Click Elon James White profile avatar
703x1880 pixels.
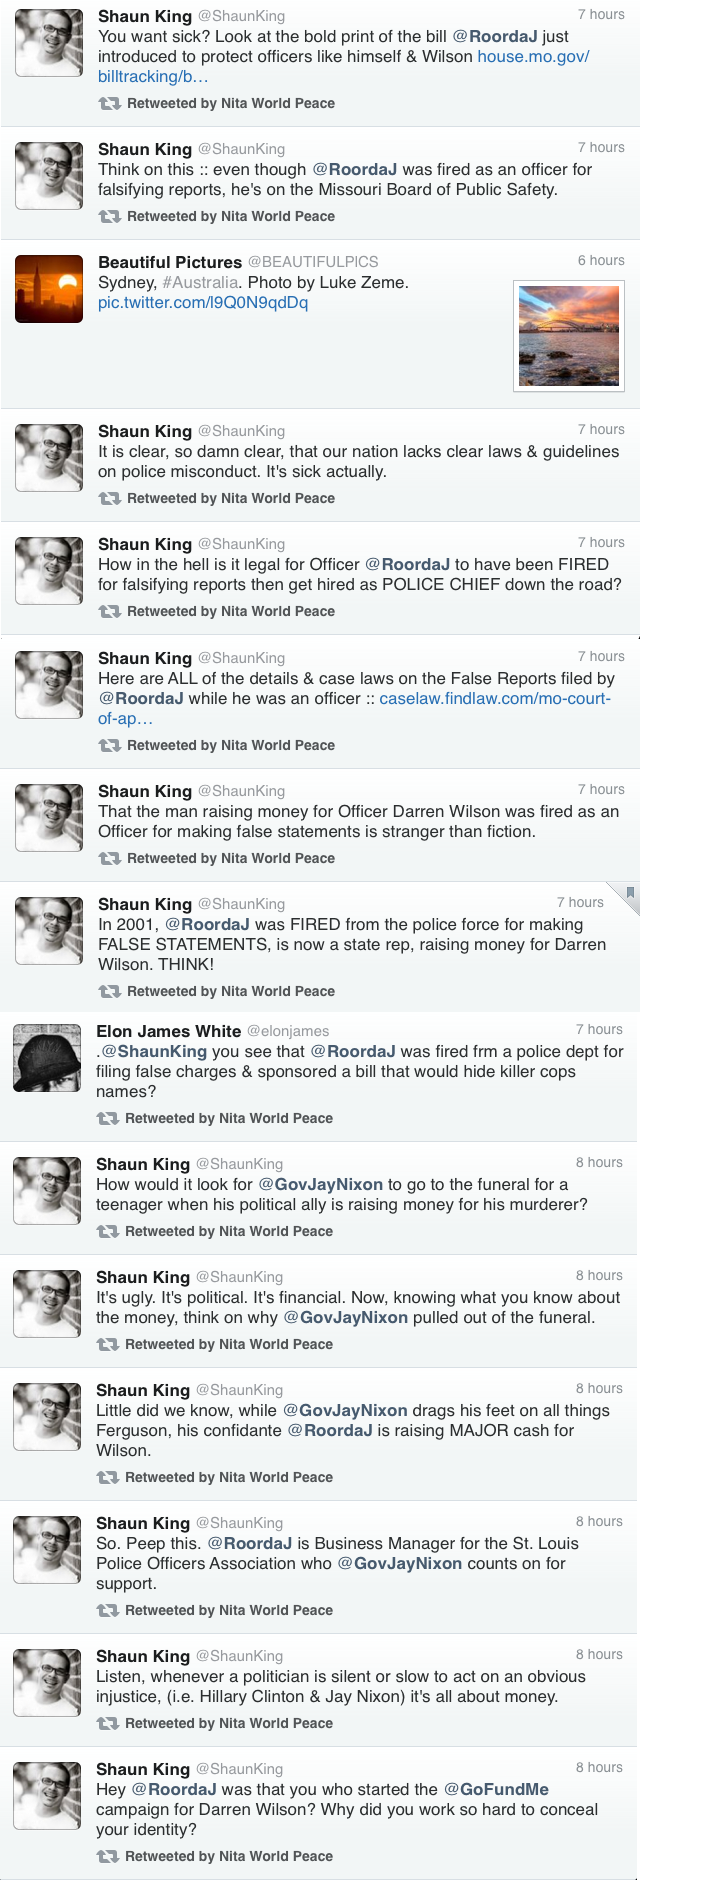point(47,1058)
